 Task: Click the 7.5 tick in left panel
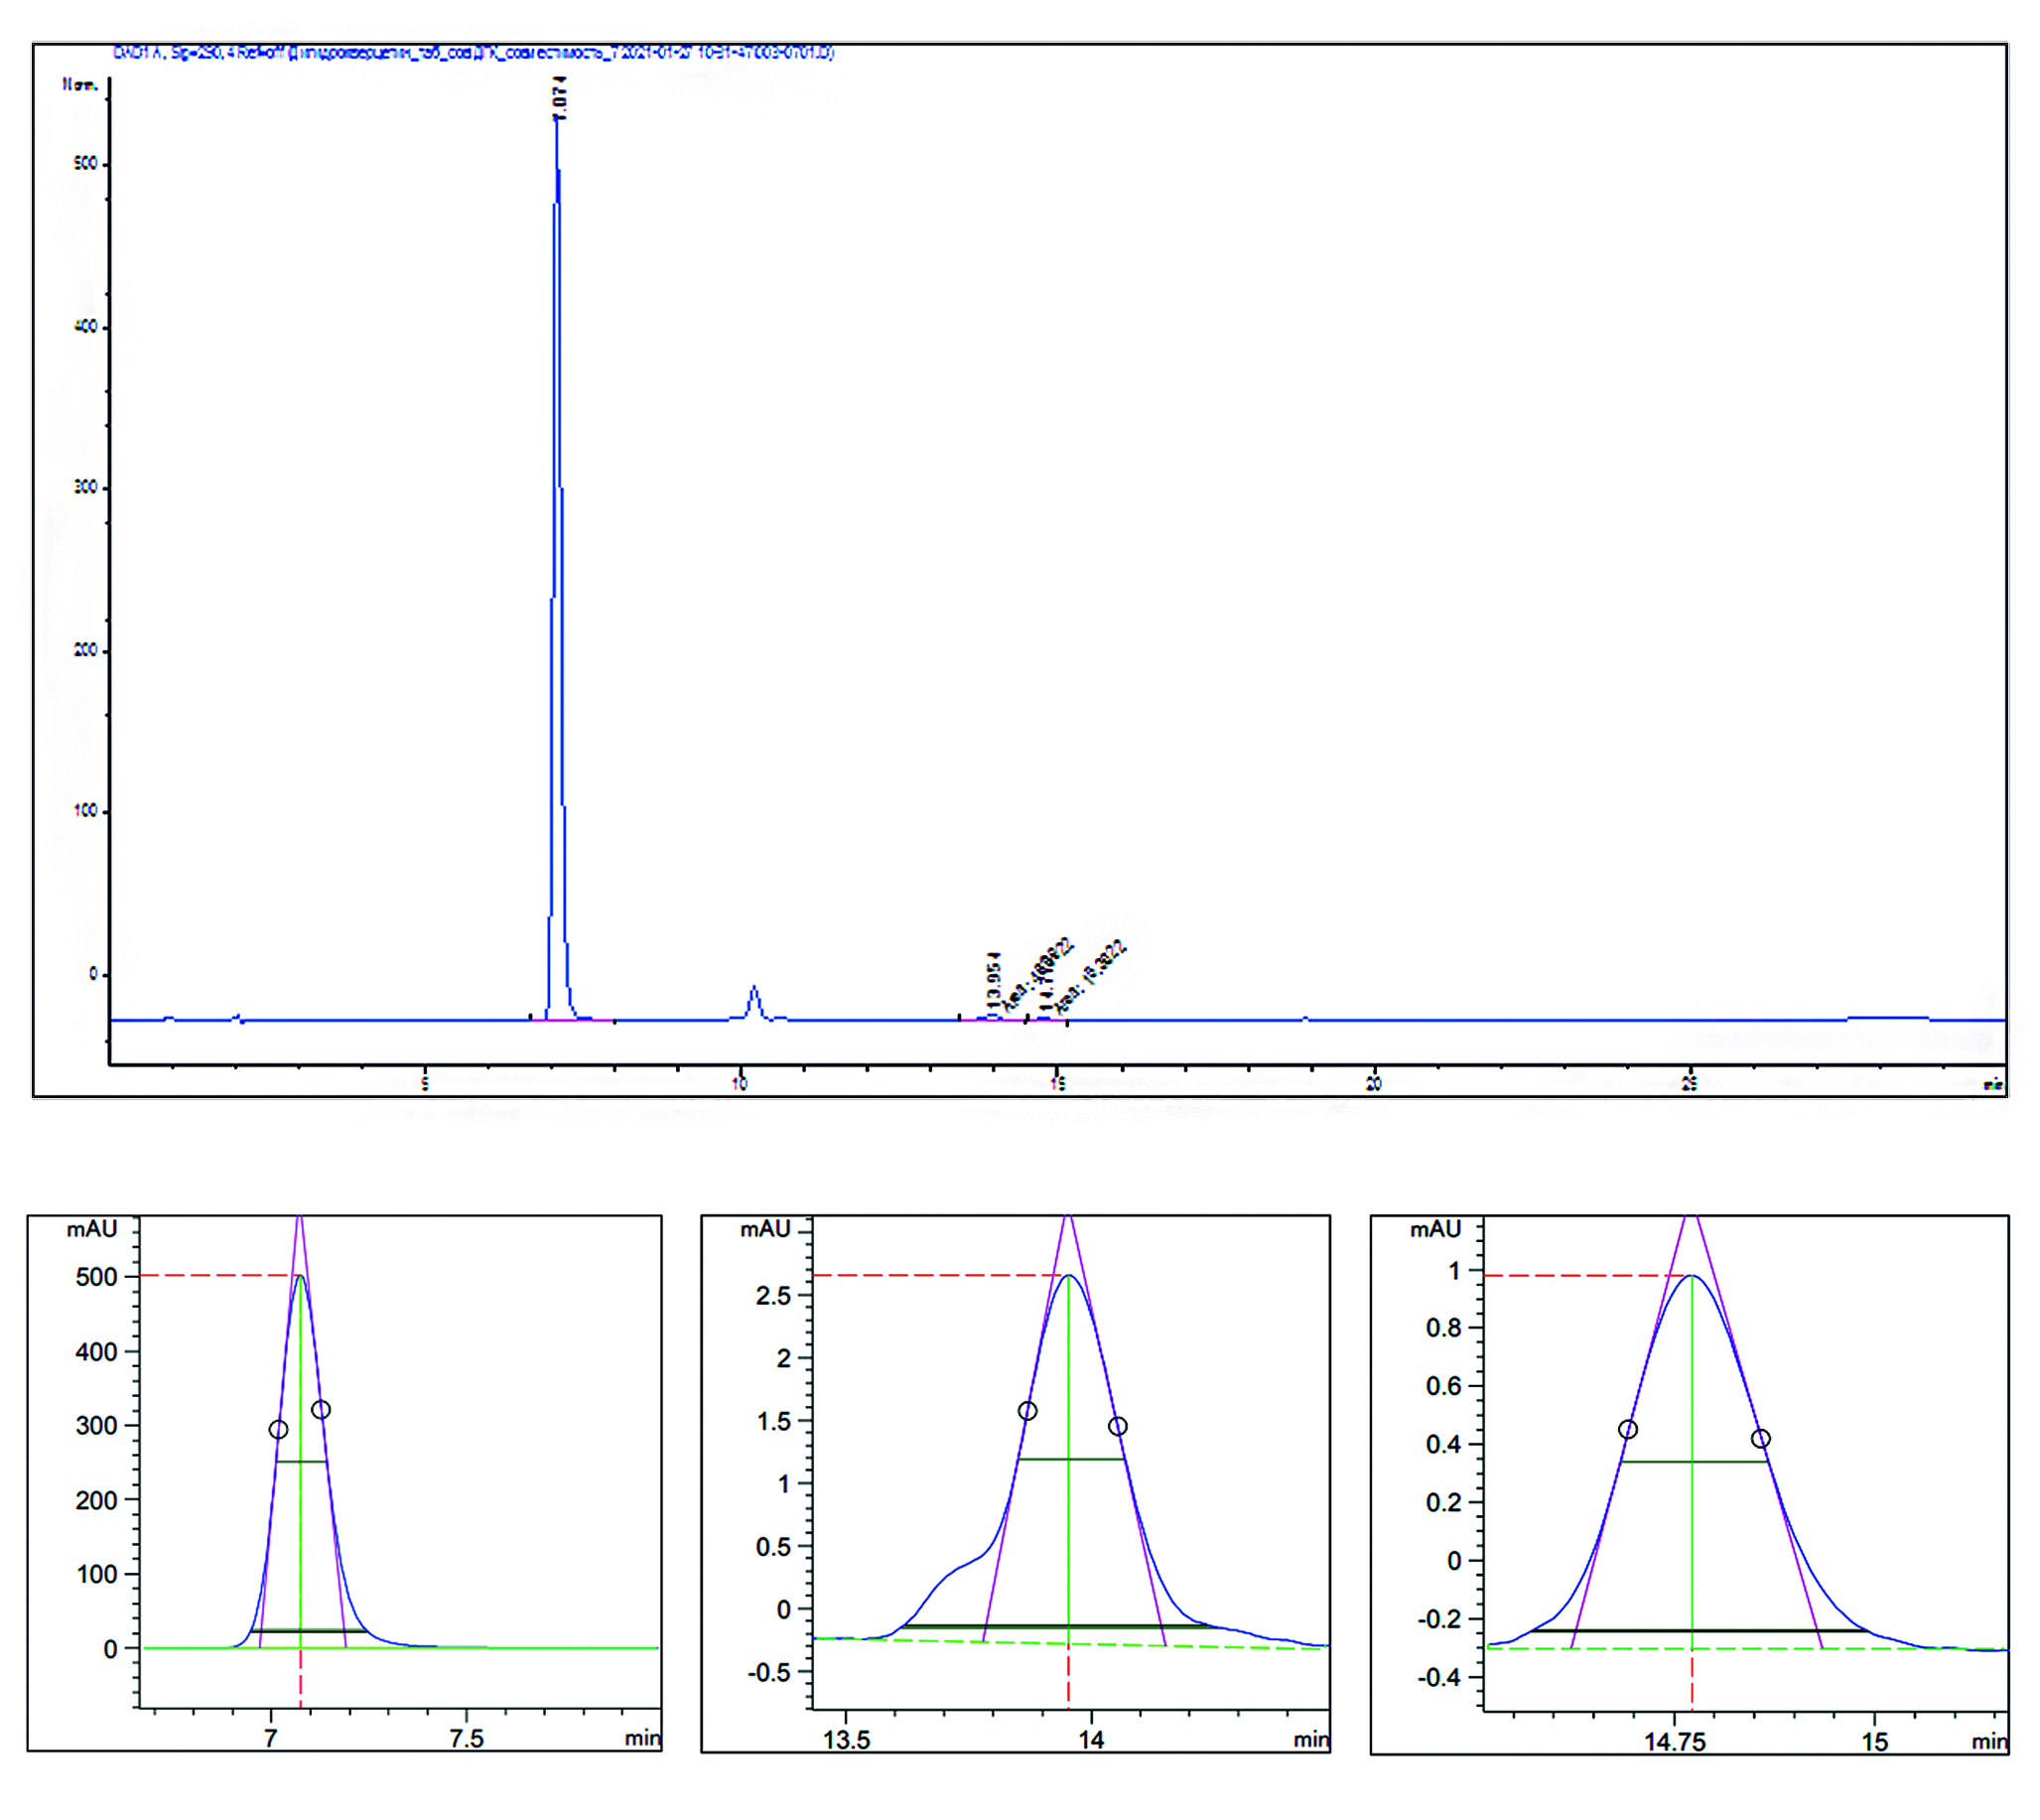(466, 1738)
